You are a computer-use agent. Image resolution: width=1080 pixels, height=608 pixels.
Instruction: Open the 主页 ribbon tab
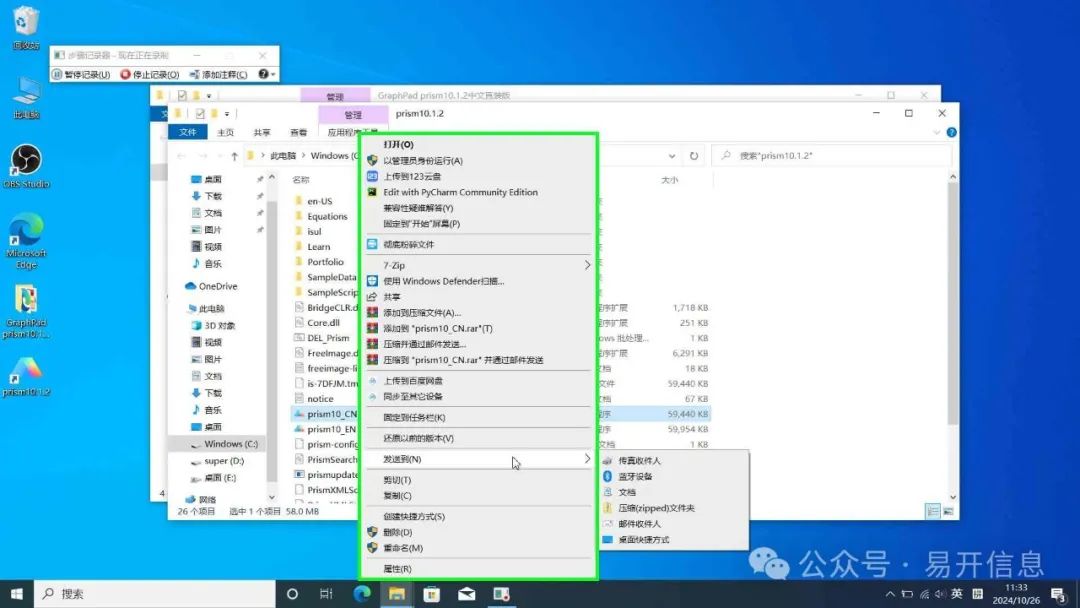pos(225,132)
